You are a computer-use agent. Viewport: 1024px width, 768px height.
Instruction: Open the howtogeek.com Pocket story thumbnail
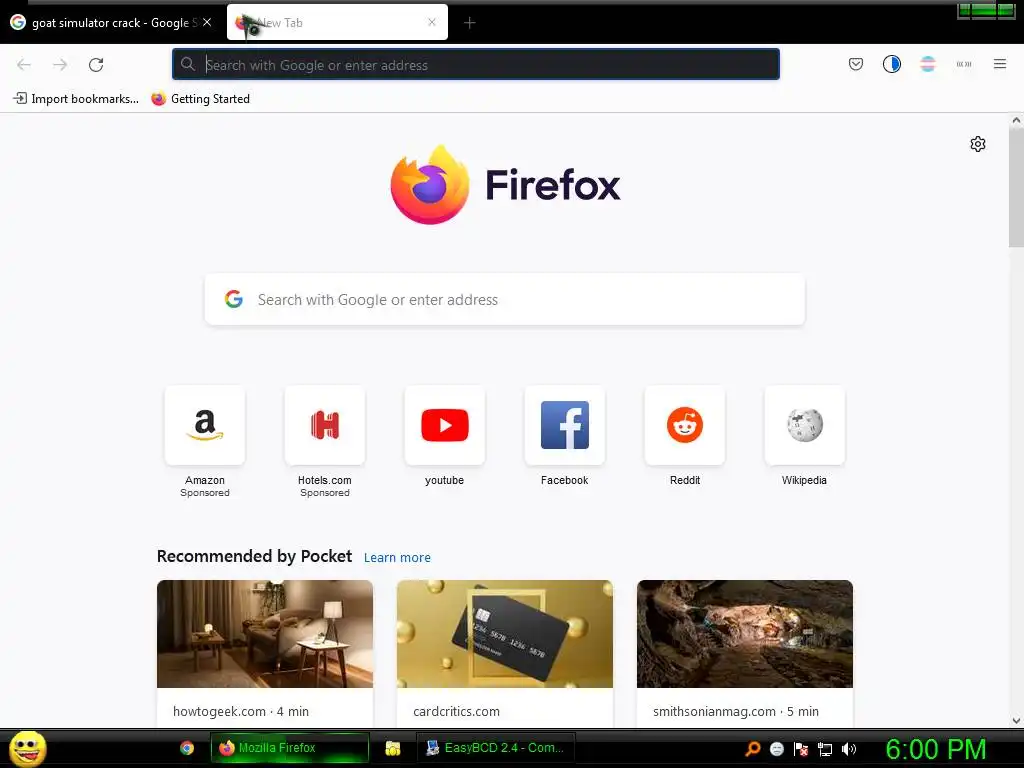tap(265, 633)
